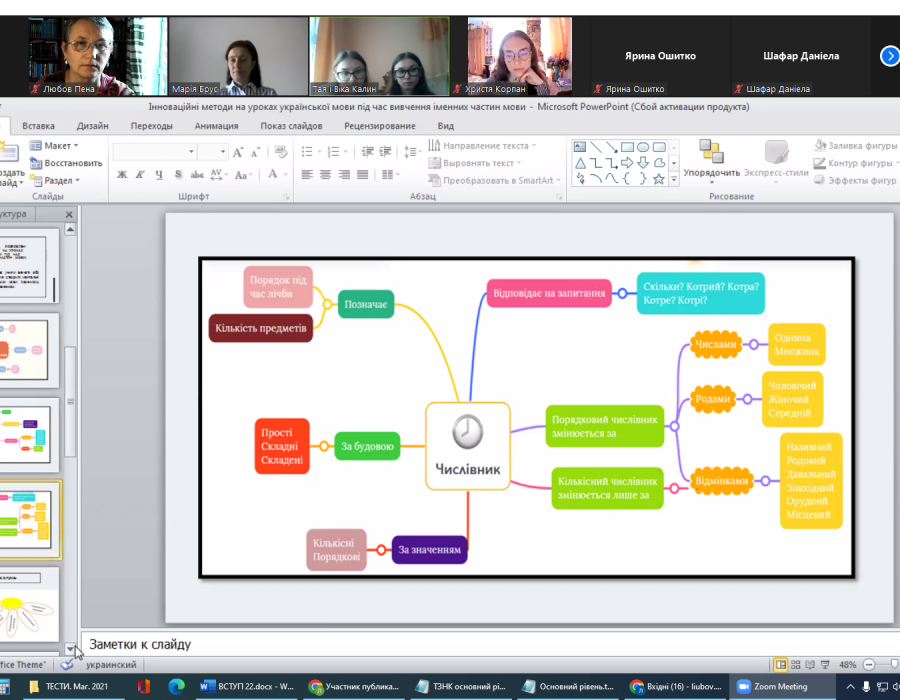
Task: Click the zoom out minus button
Action: click(866, 665)
